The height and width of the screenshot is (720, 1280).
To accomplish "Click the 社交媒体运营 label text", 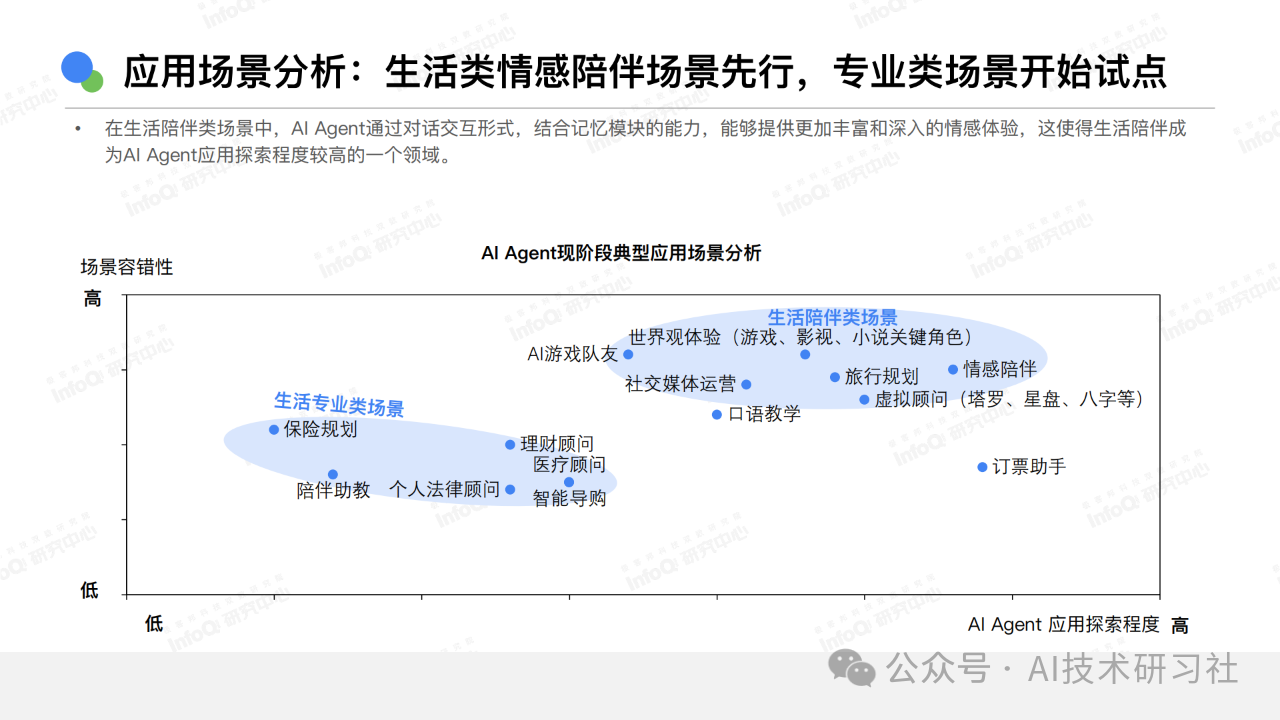I will pos(680,384).
